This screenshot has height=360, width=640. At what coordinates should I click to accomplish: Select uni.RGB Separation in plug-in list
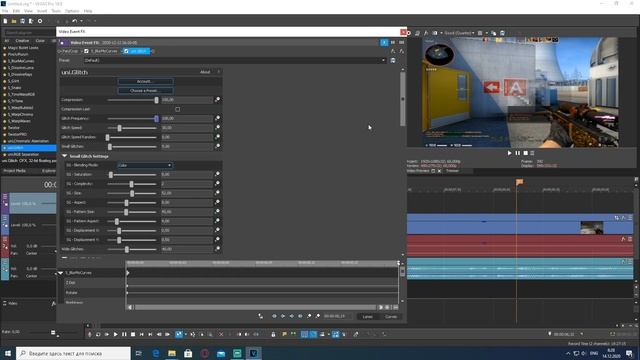point(23,154)
